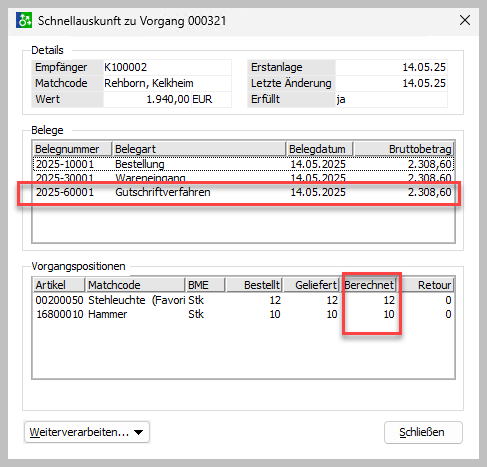Click the Weiterverarbeiten button label
Image resolution: width=487 pixels, height=467 pixels.
coord(79,432)
